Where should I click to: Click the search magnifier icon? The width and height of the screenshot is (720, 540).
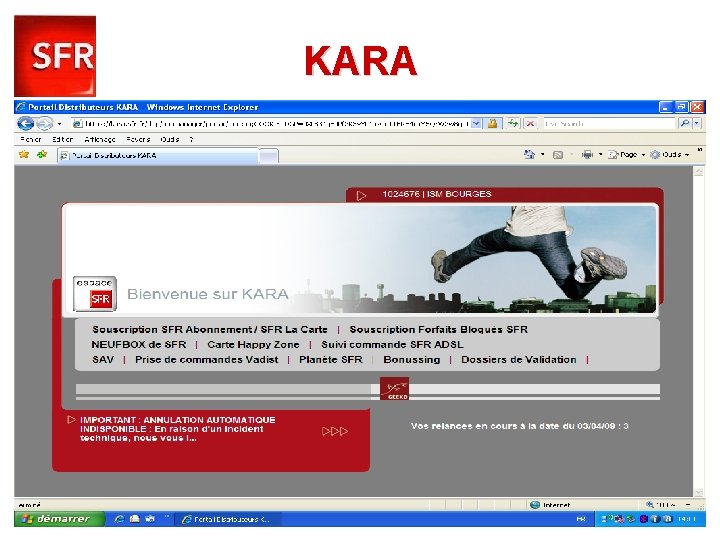tap(685, 124)
